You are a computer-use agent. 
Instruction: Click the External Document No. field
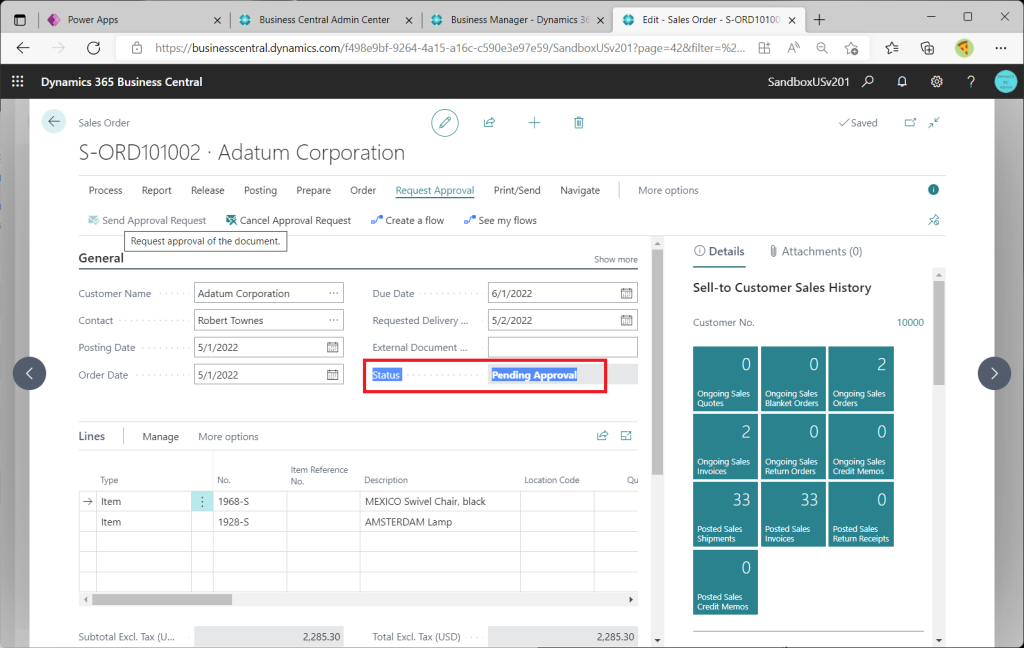pyautogui.click(x=562, y=348)
